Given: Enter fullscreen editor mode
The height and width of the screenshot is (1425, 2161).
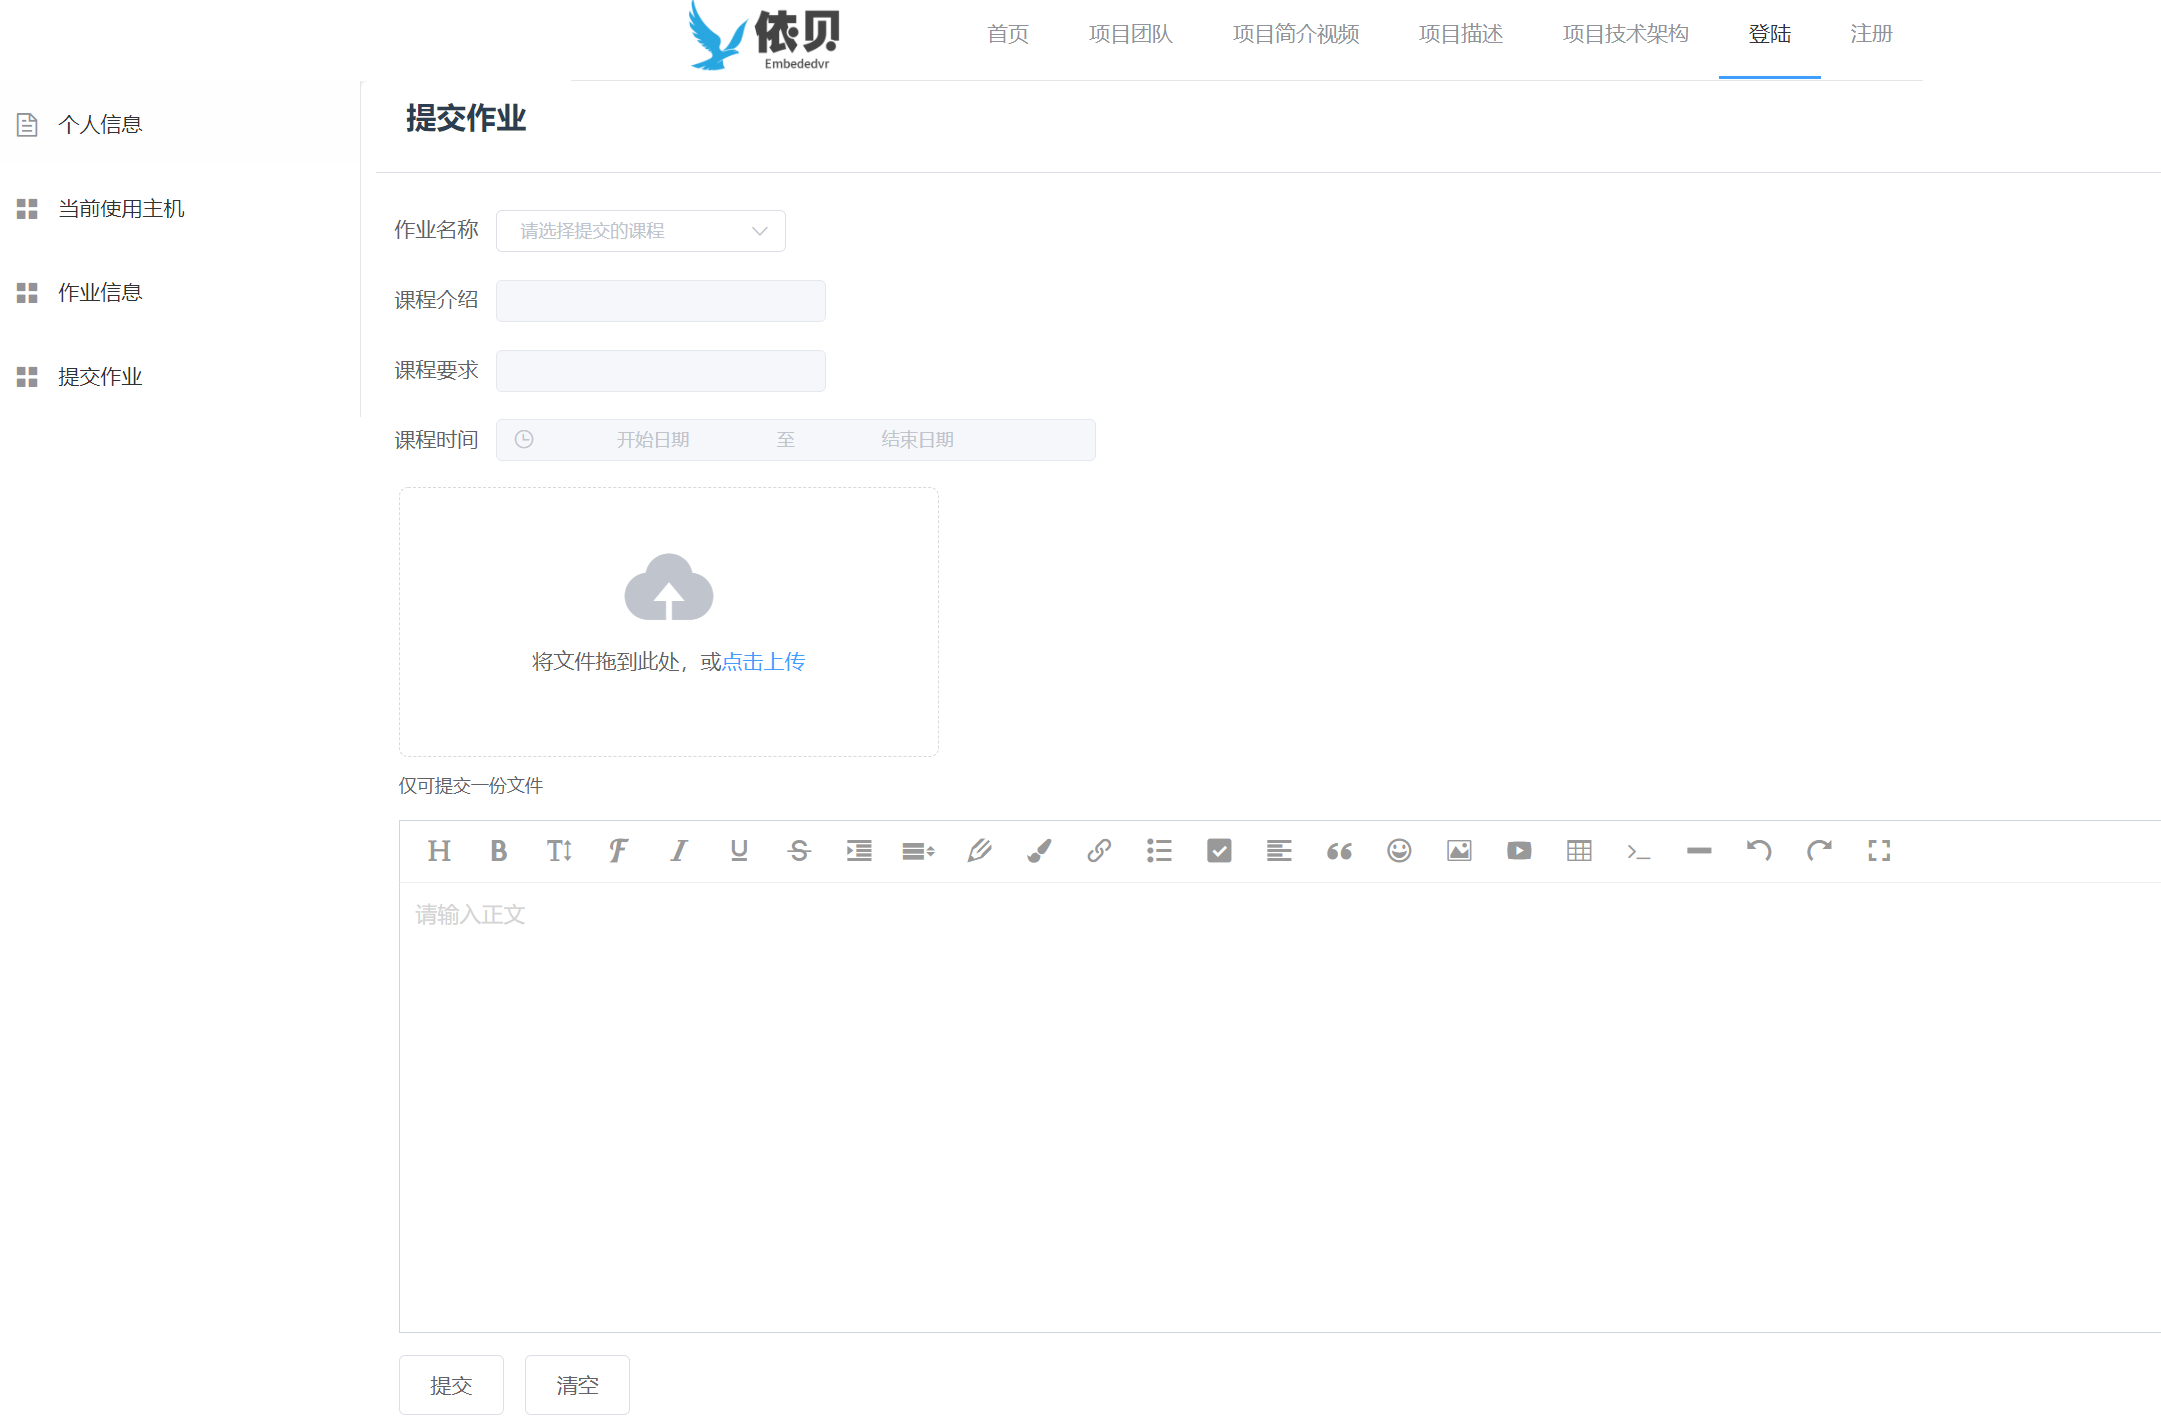Looking at the screenshot, I should pyautogui.click(x=1879, y=851).
